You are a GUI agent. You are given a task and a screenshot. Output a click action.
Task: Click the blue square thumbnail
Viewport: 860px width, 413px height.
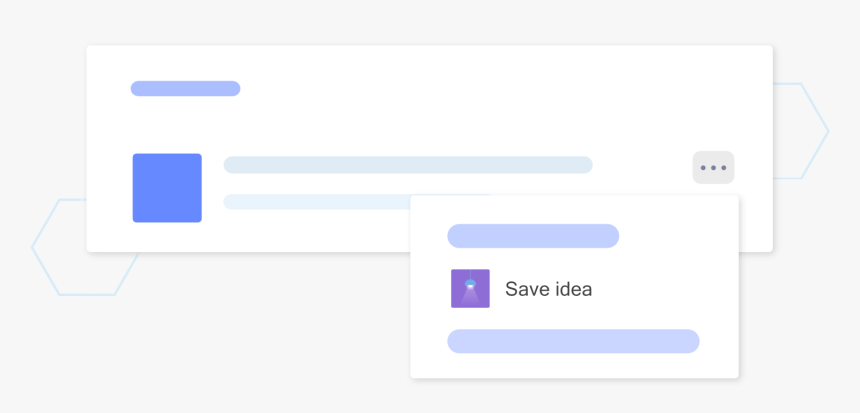tap(167, 188)
